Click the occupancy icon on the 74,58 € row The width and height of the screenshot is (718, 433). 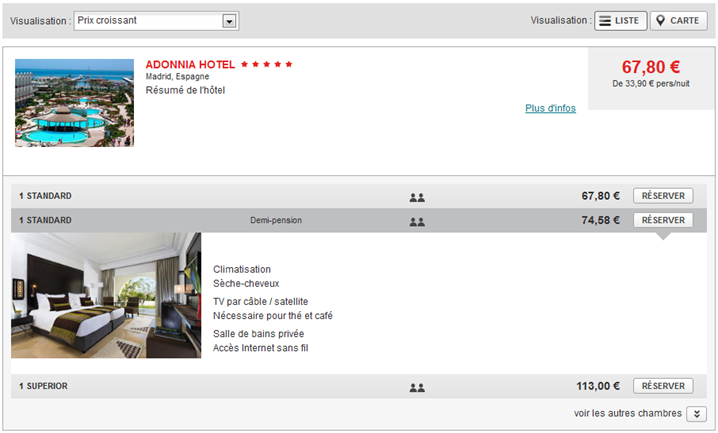pyautogui.click(x=417, y=221)
